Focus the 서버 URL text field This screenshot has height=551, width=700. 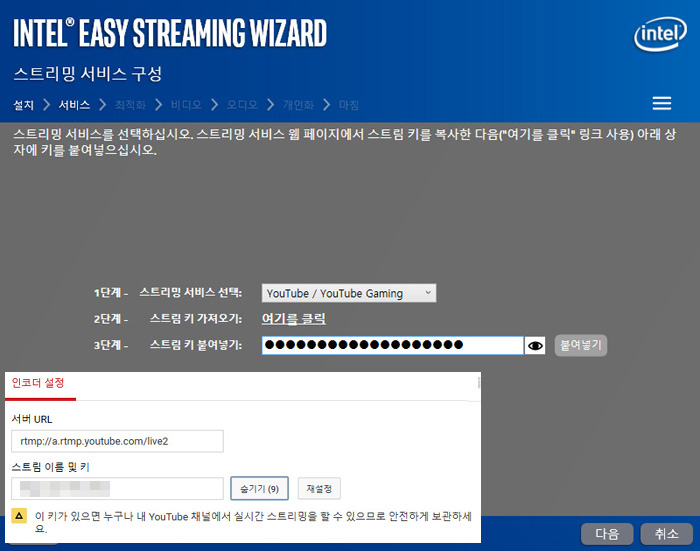117,441
